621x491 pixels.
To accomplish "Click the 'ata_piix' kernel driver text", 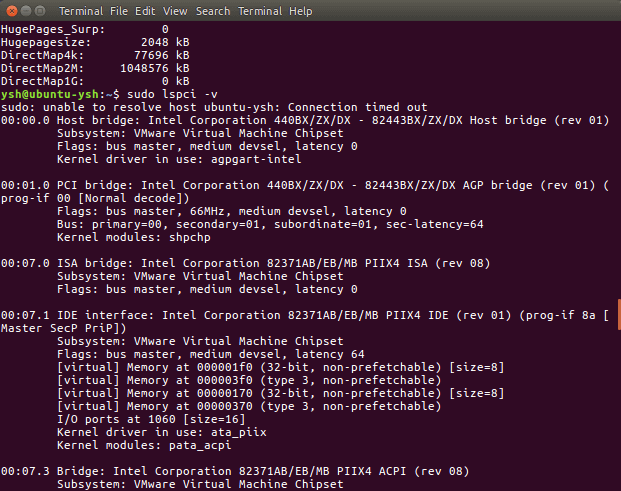I will pyautogui.click(x=238, y=432).
